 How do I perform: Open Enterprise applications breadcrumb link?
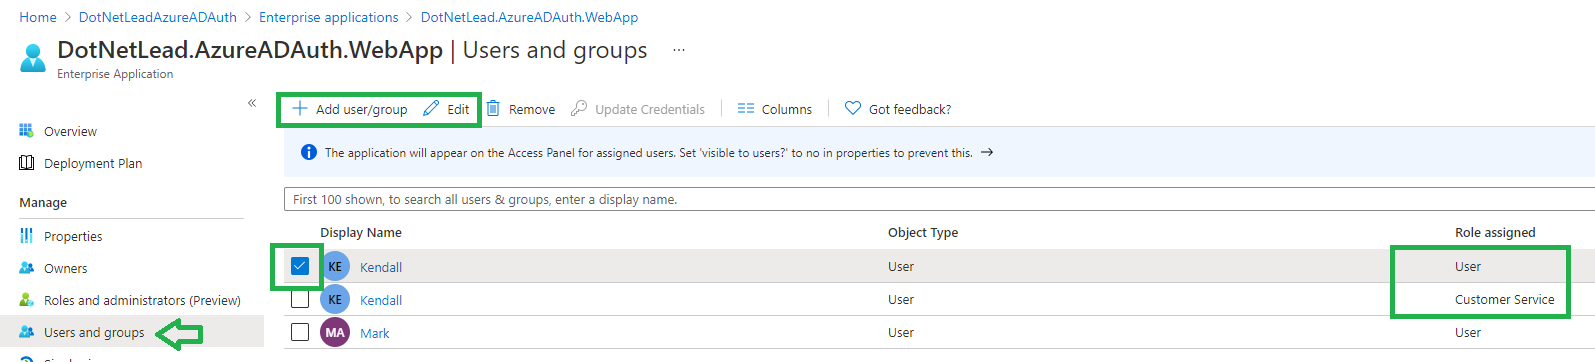328,17
